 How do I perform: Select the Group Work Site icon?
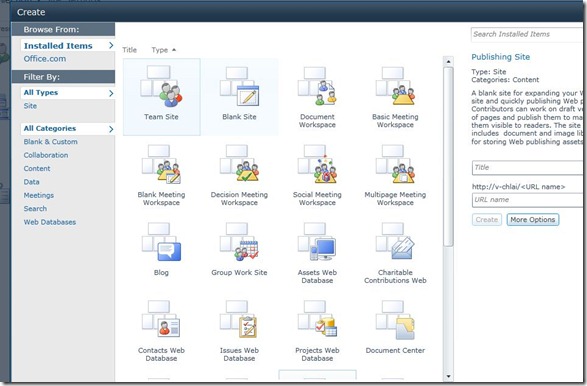(x=239, y=243)
